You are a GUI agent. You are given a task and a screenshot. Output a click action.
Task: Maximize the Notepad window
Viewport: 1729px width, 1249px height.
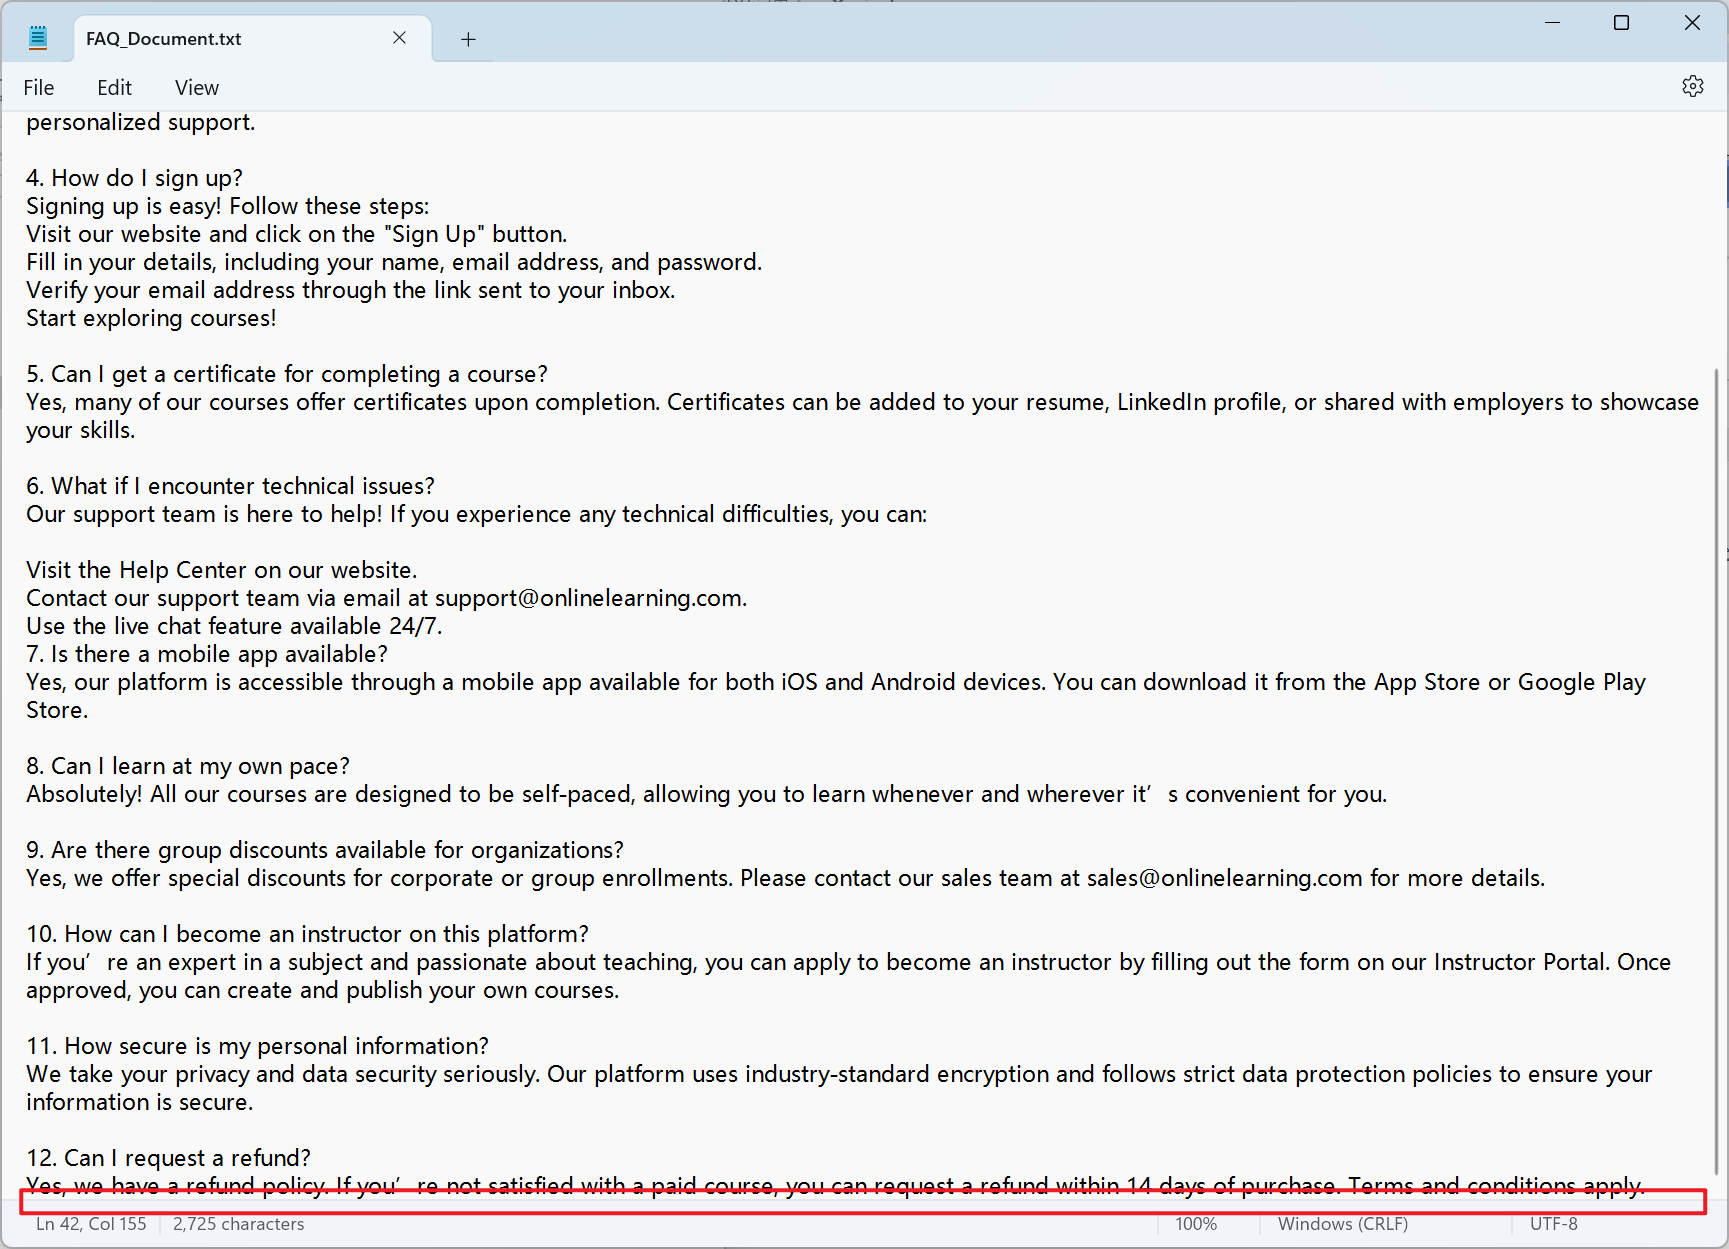tap(1621, 23)
